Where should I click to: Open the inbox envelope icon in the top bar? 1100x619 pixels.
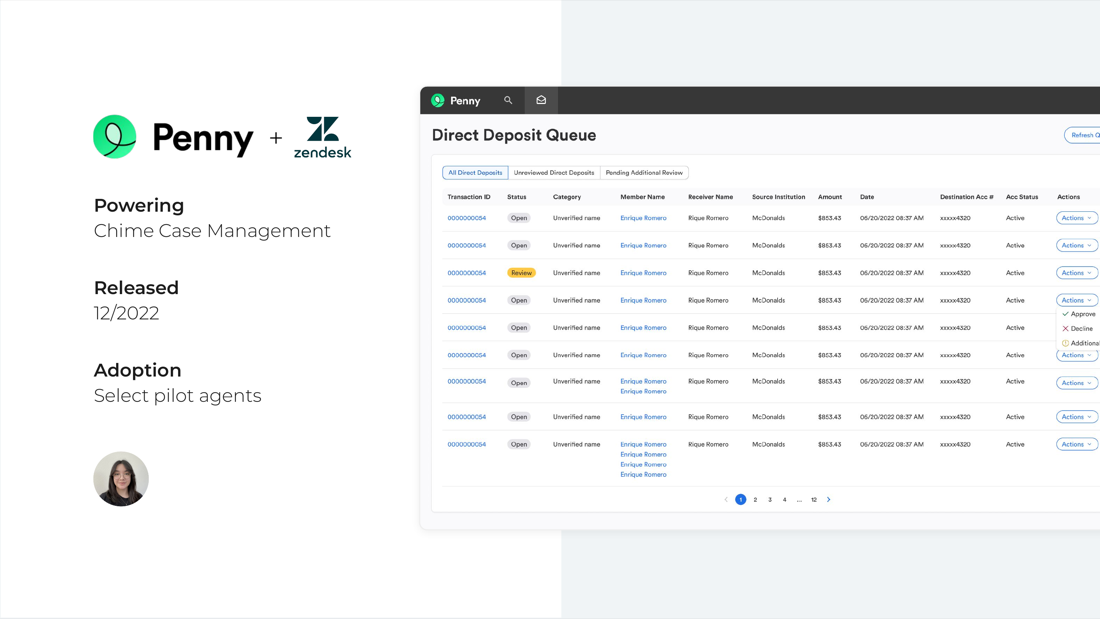[x=541, y=100]
